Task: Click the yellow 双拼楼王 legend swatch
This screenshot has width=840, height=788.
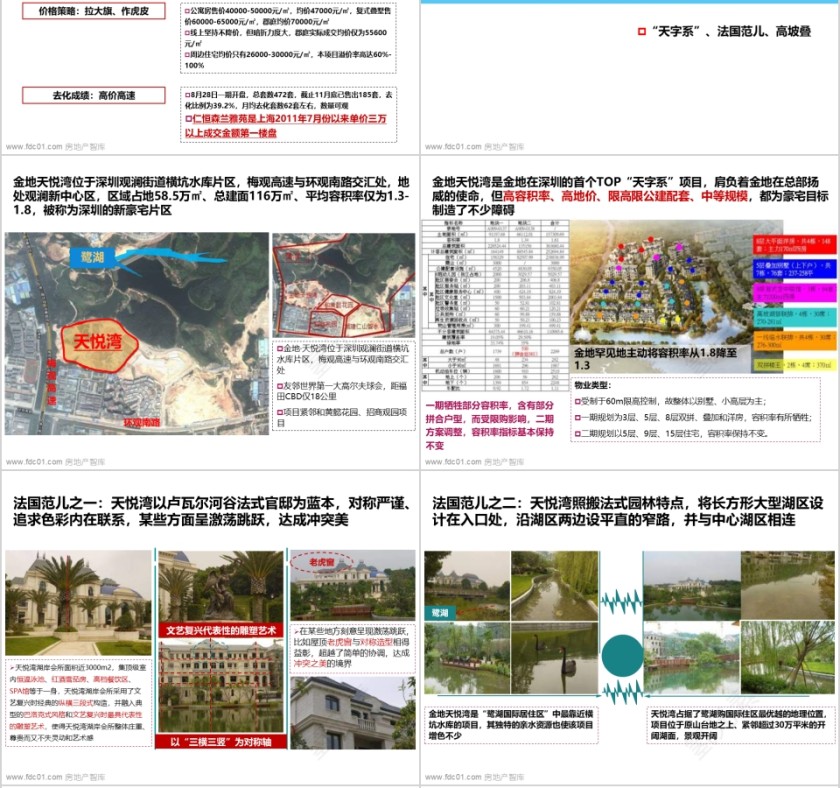Action: [793, 364]
